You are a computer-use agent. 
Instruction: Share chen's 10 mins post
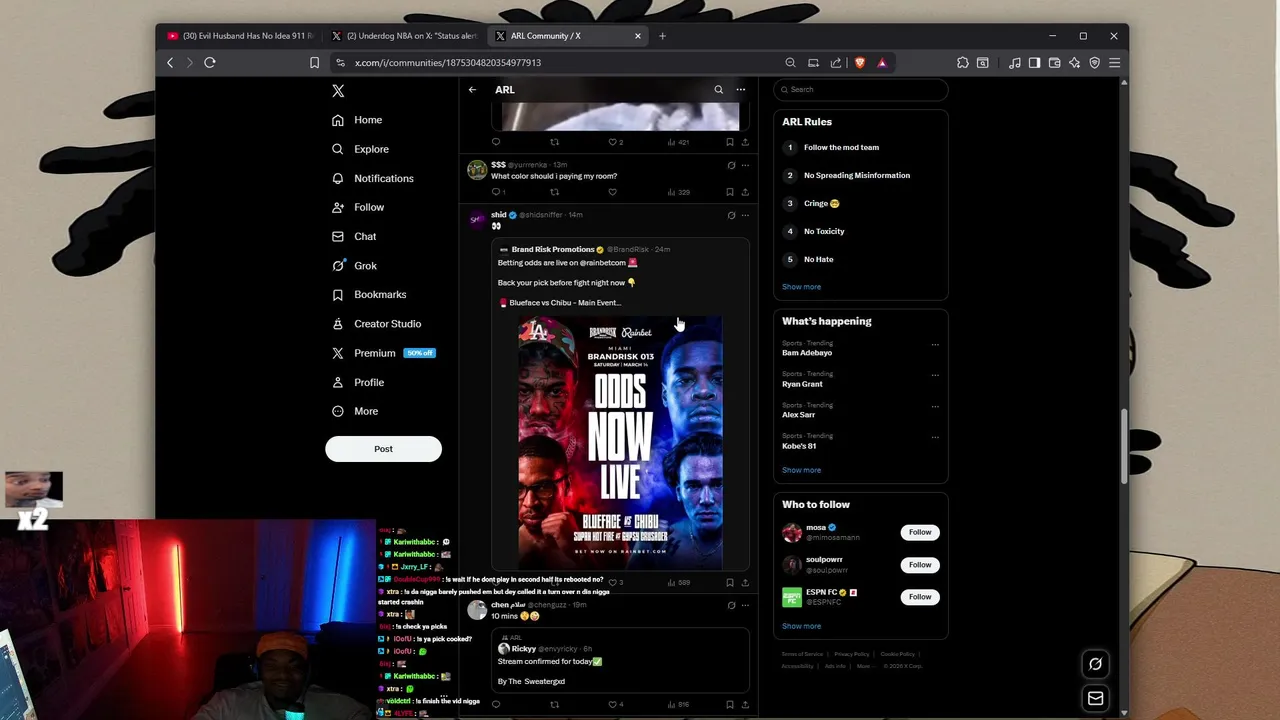pos(745,704)
